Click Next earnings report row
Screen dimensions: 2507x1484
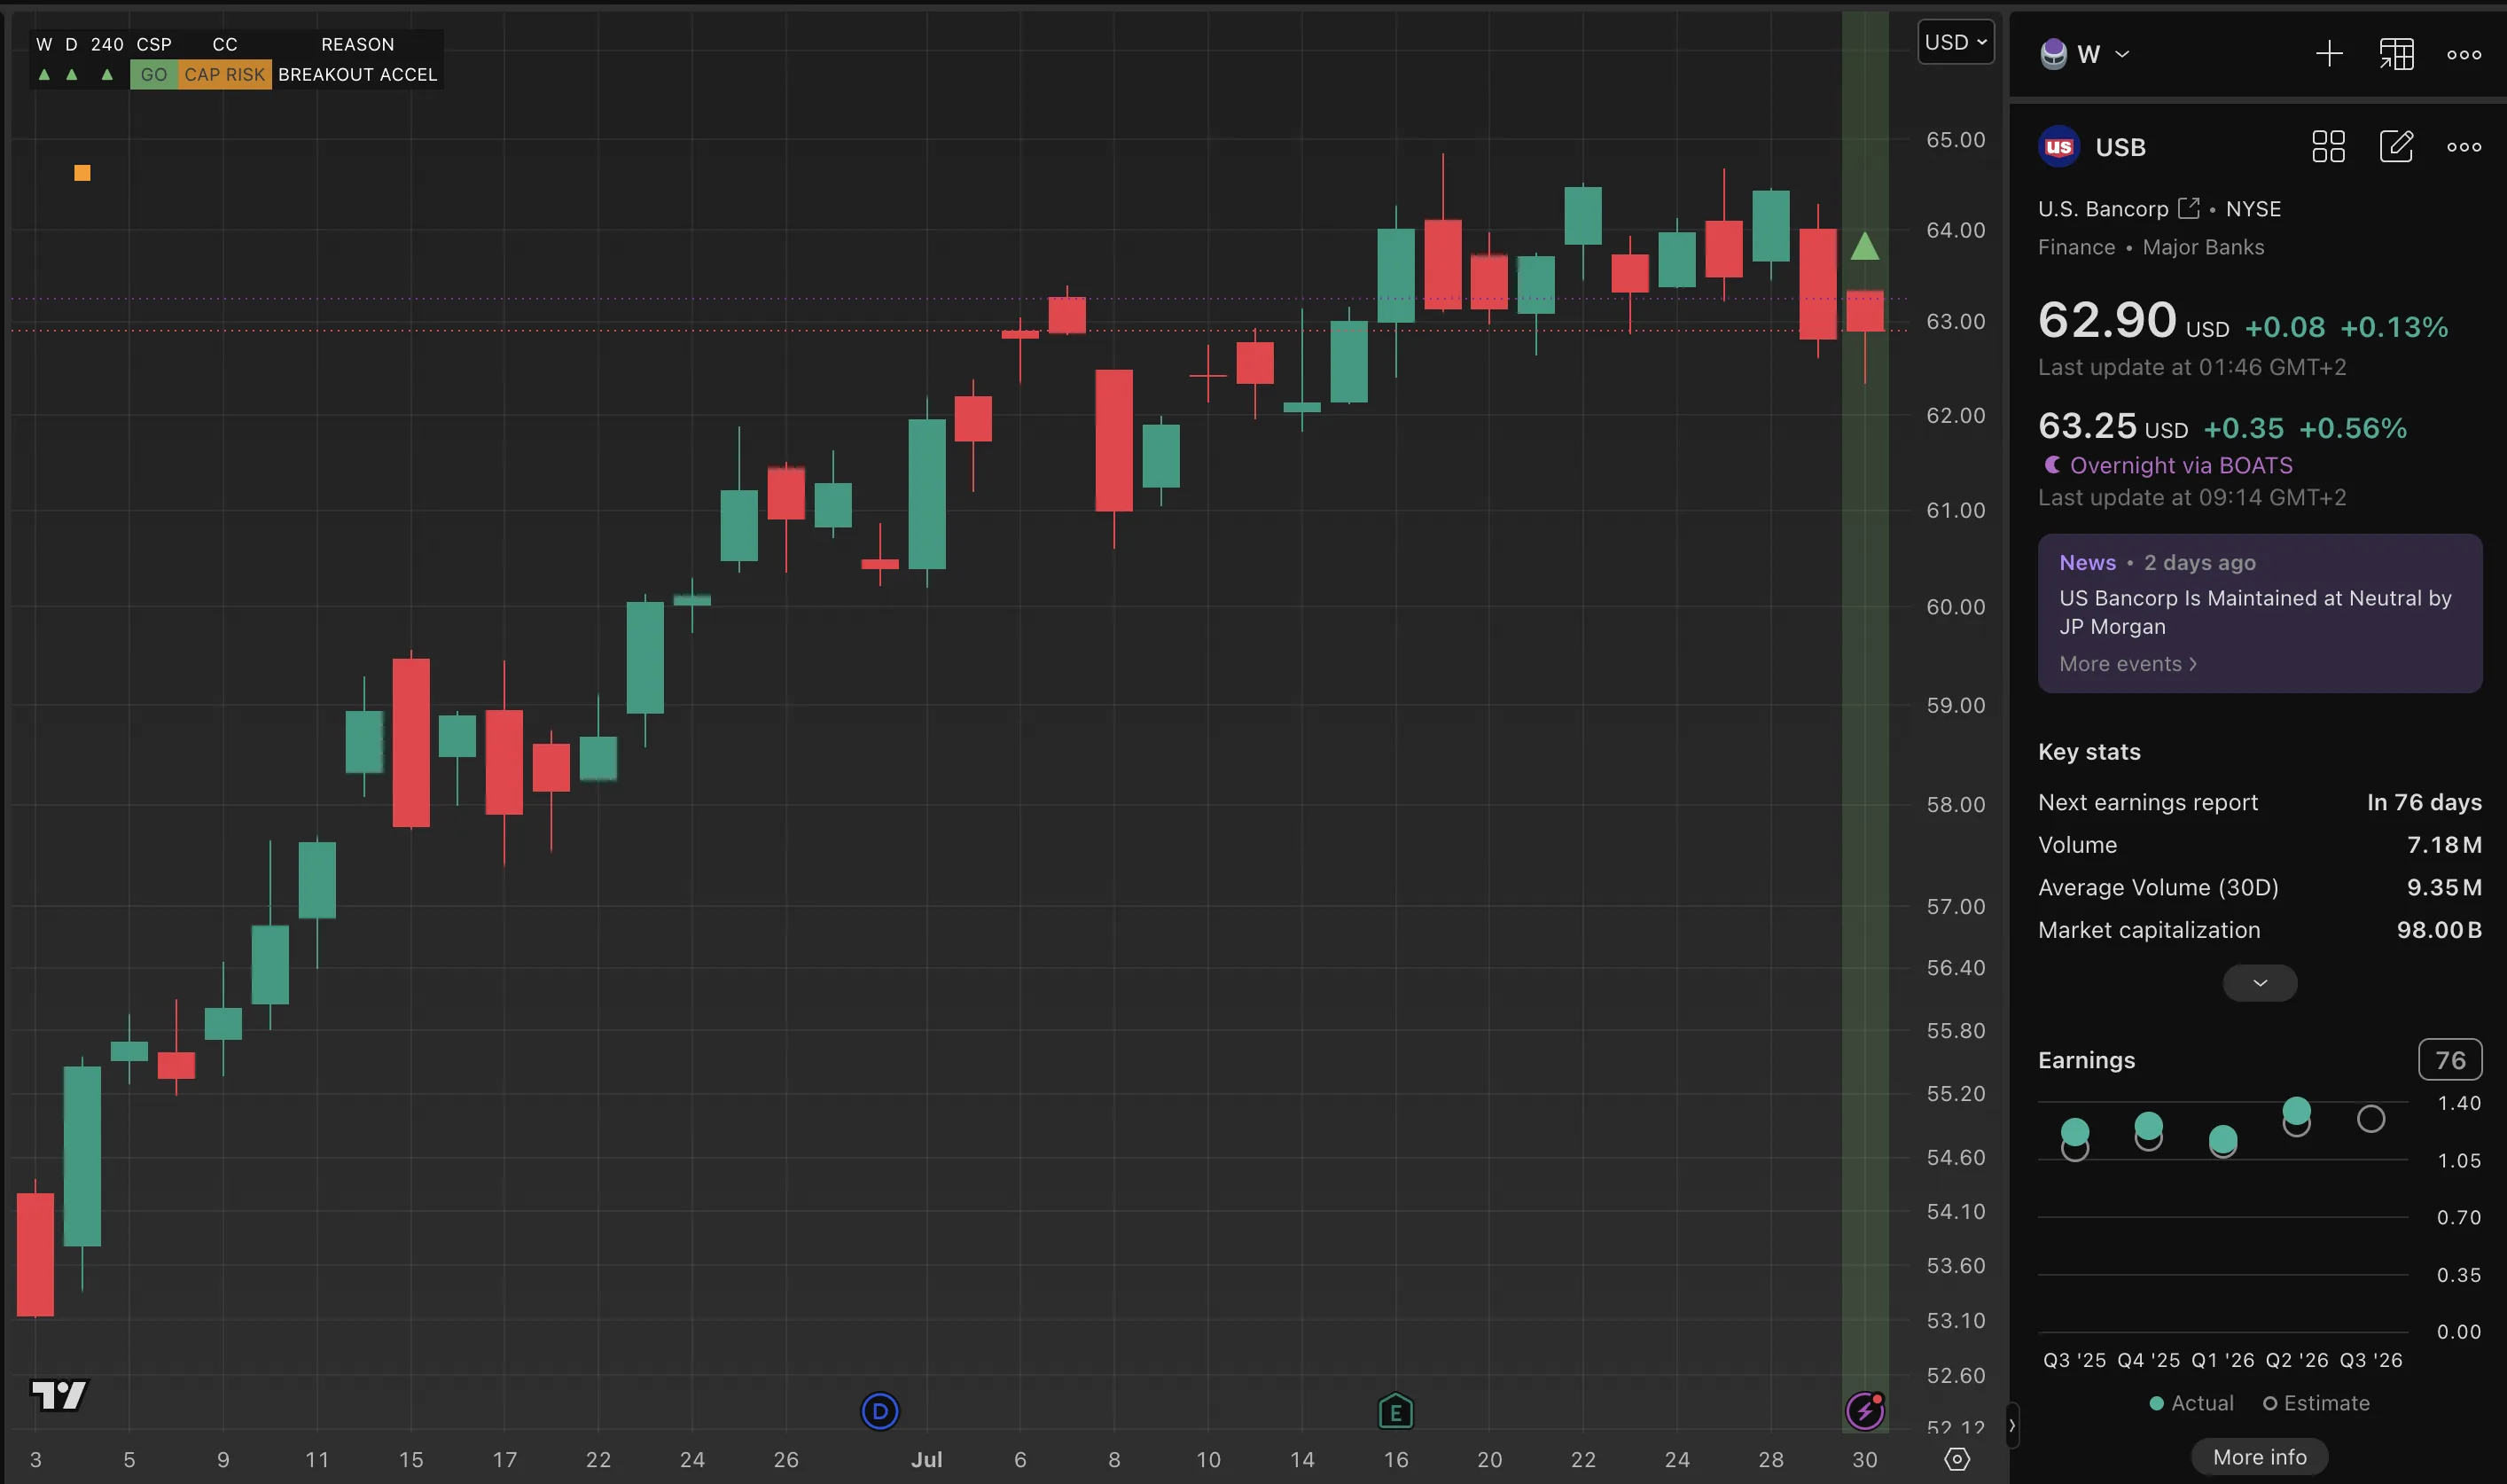coord(2260,802)
